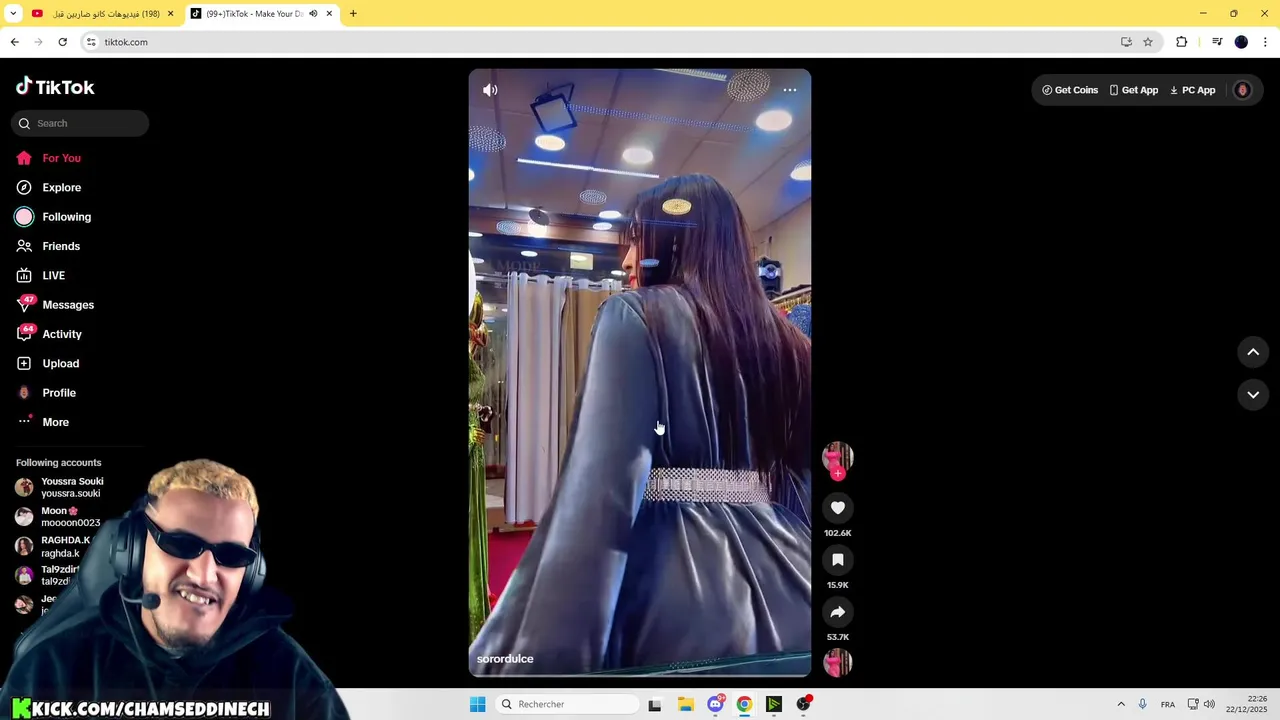Image resolution: width=1280 pixels, height=720 pixels.
Task: Open File Explorer from the taskbar
Action: pyautogui.click(x=686, y=704)
